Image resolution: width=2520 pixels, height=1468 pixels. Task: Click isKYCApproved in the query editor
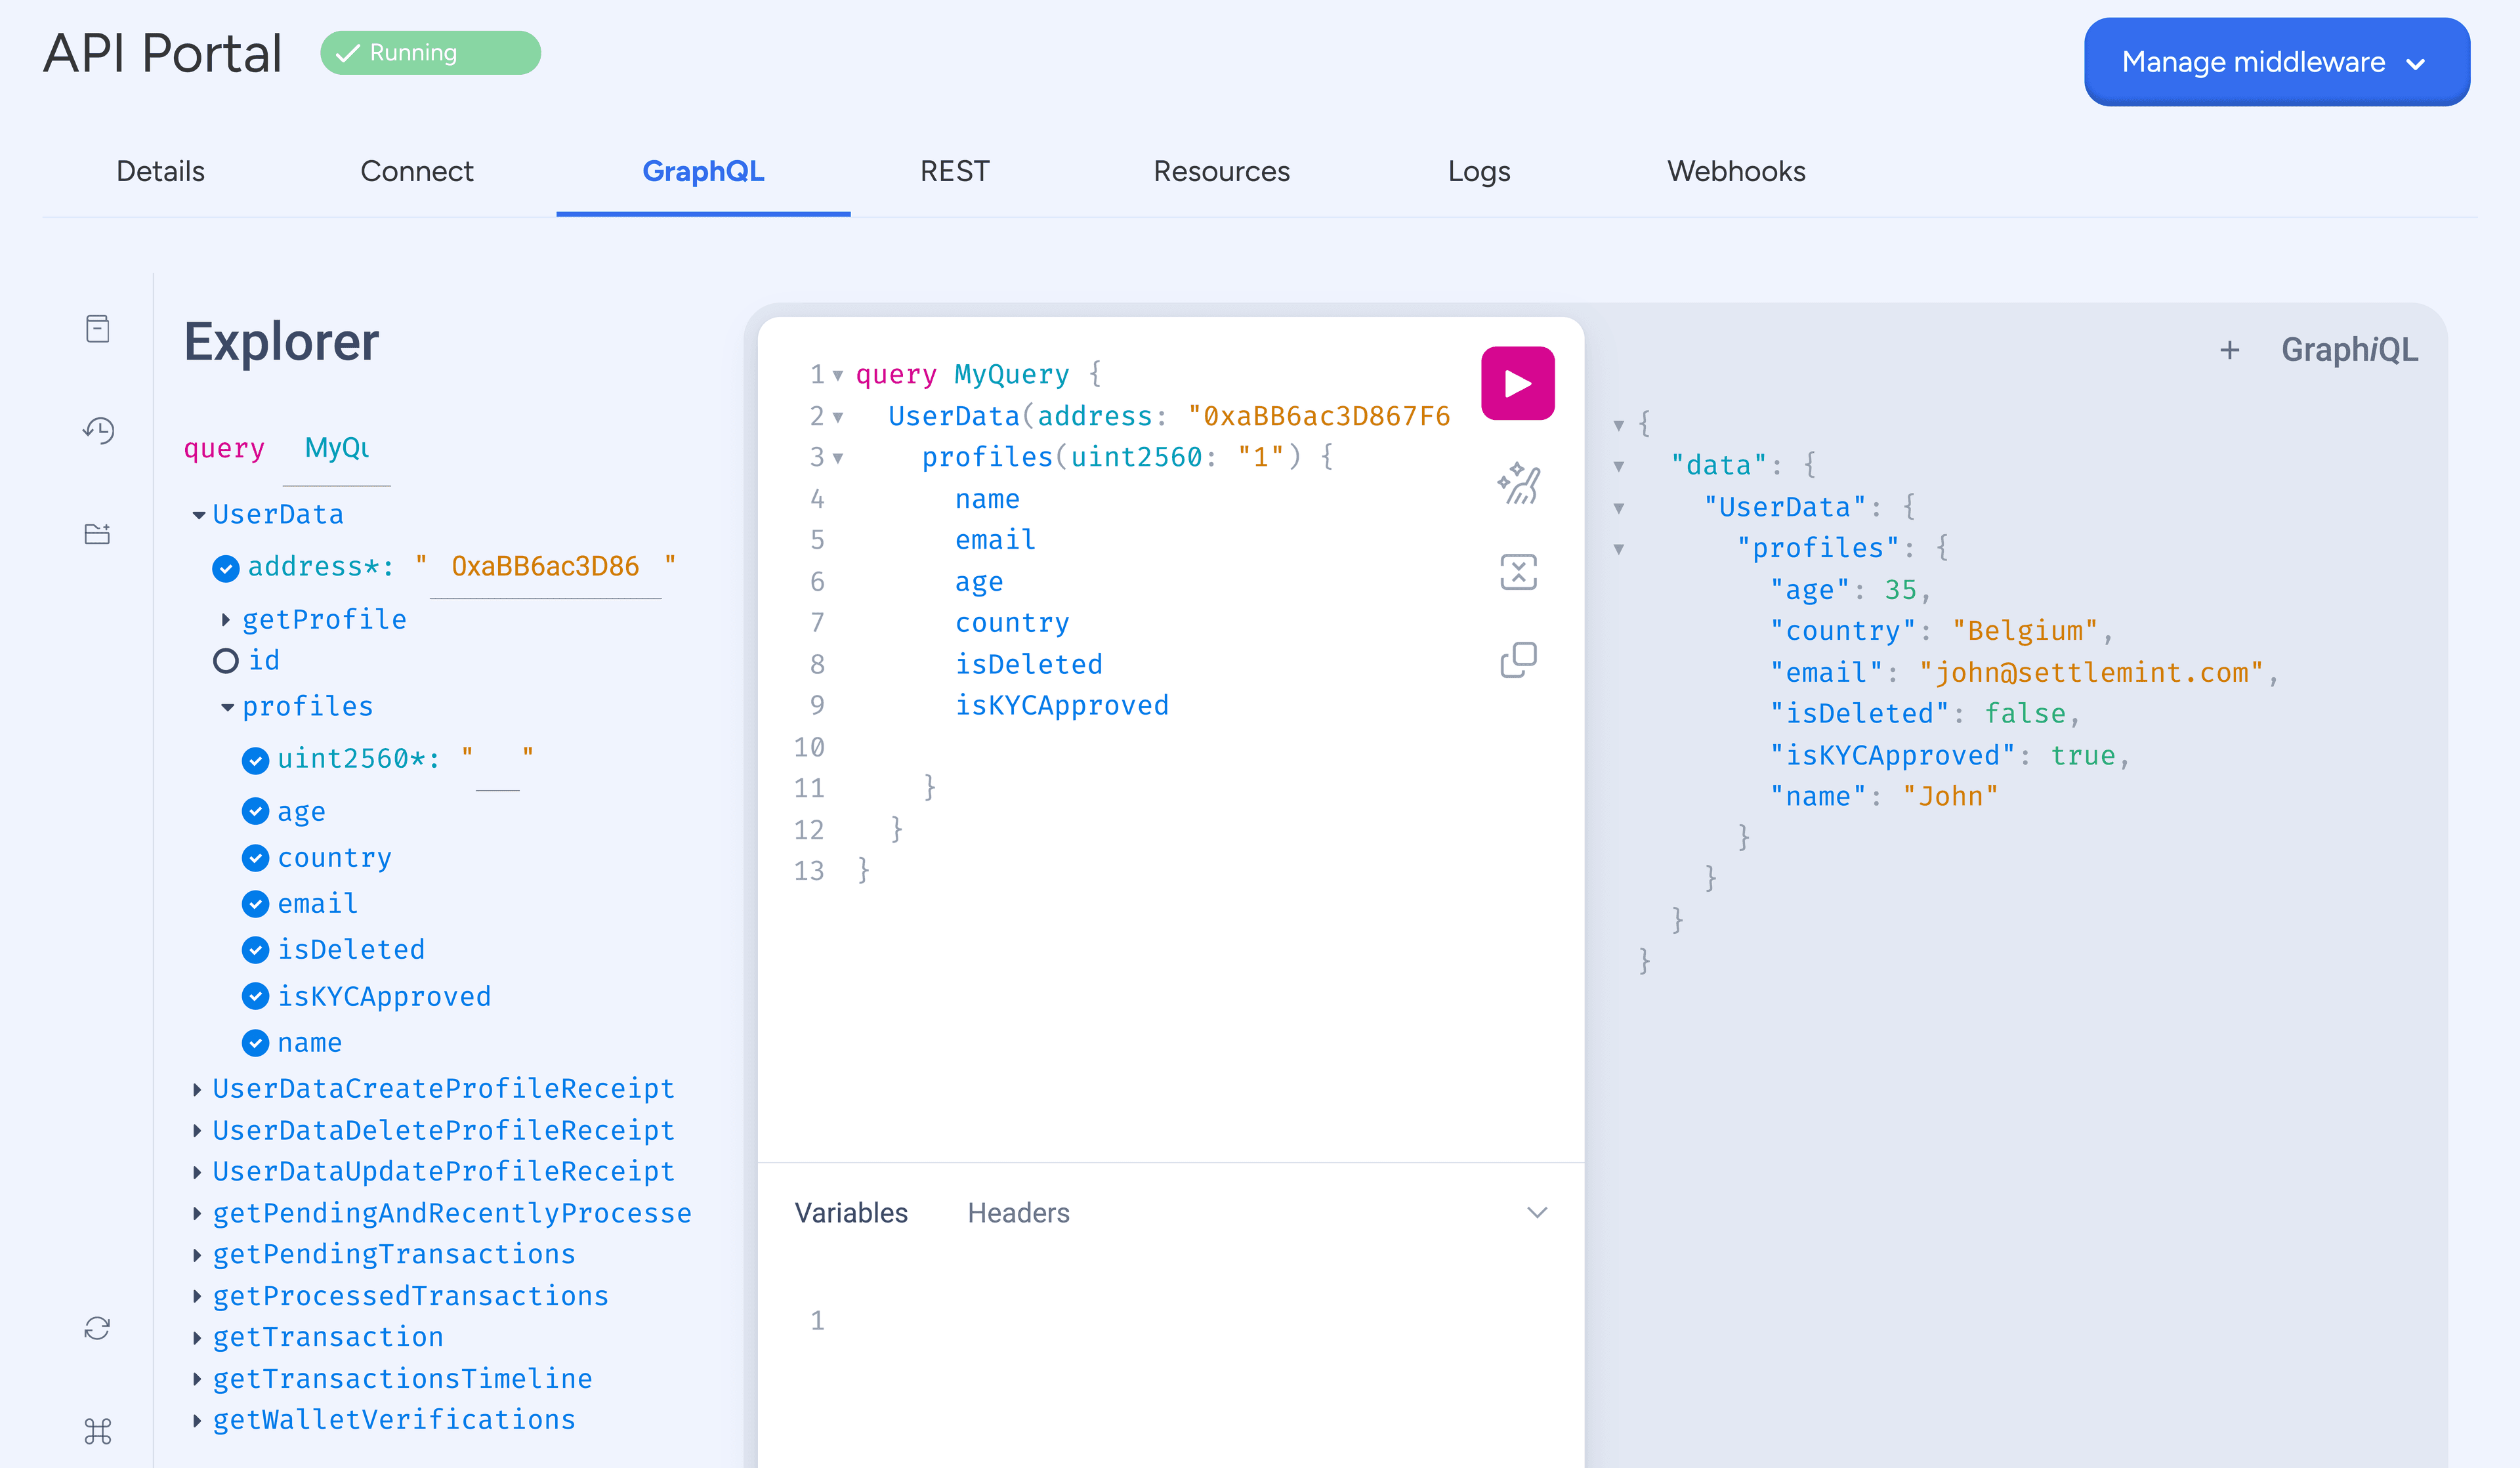pyautogui.click(x=1061, y=706)
